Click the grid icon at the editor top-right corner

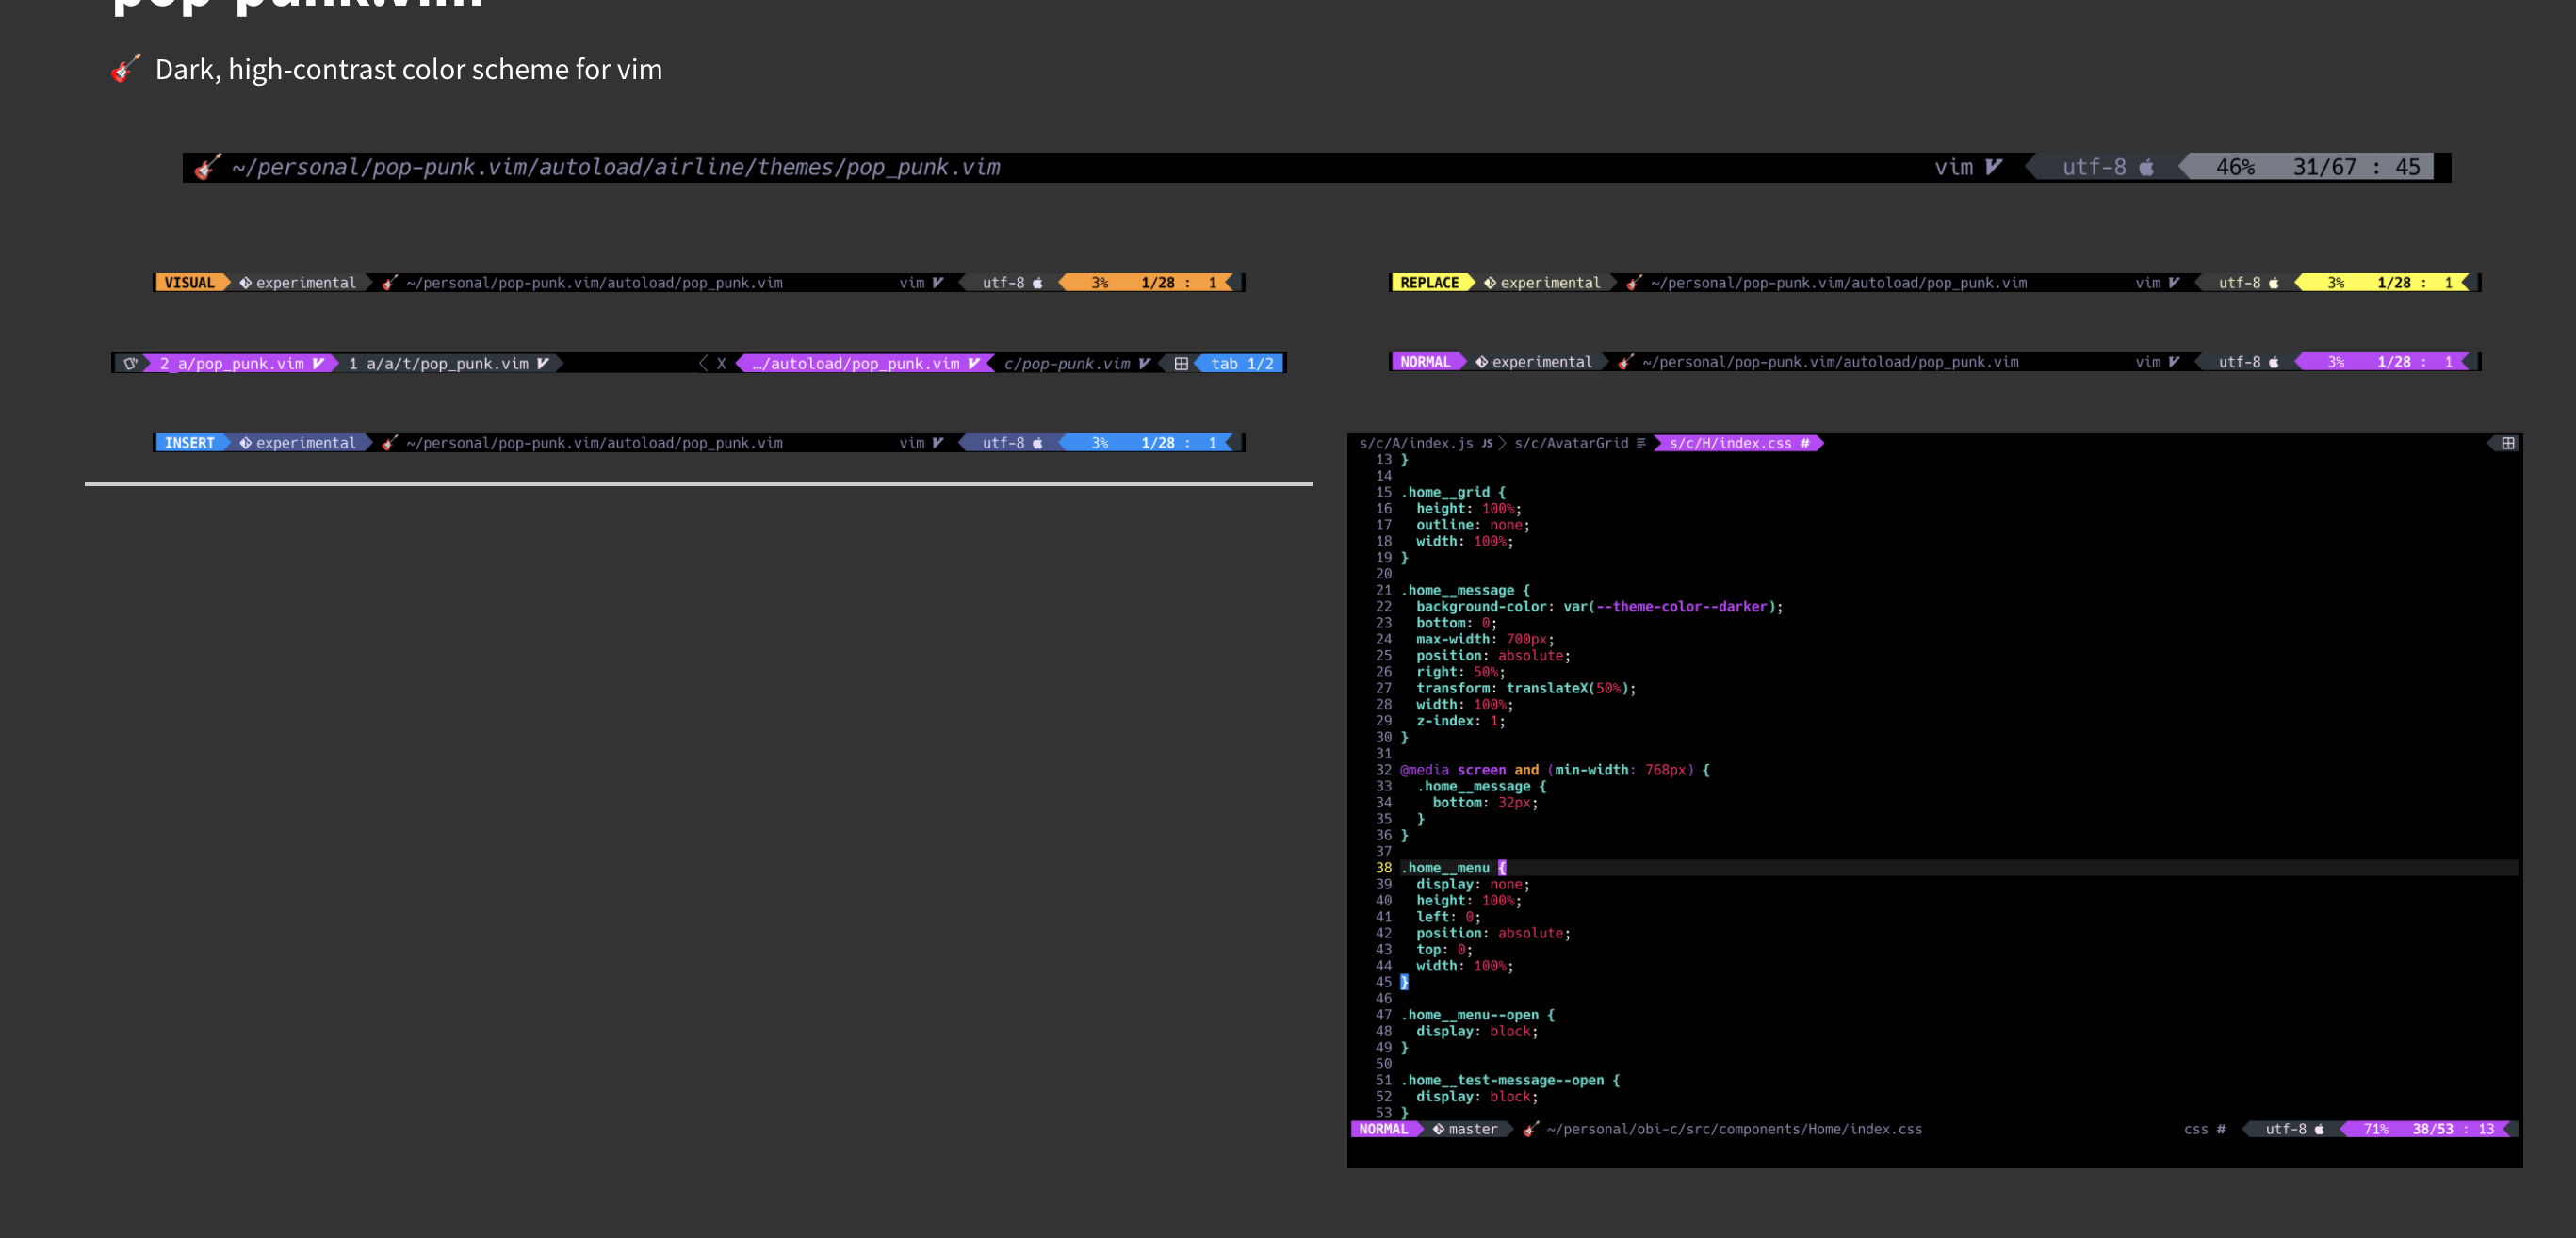[2508, 443]
